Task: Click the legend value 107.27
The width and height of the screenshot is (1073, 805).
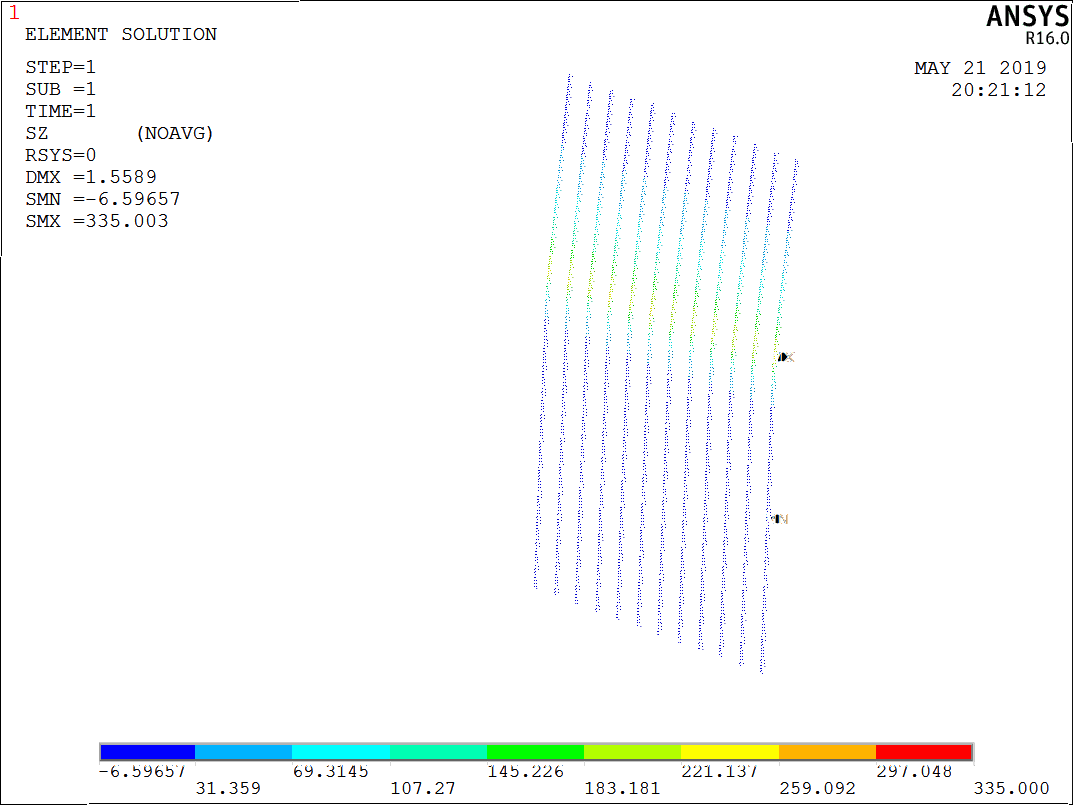Action: 422,789
